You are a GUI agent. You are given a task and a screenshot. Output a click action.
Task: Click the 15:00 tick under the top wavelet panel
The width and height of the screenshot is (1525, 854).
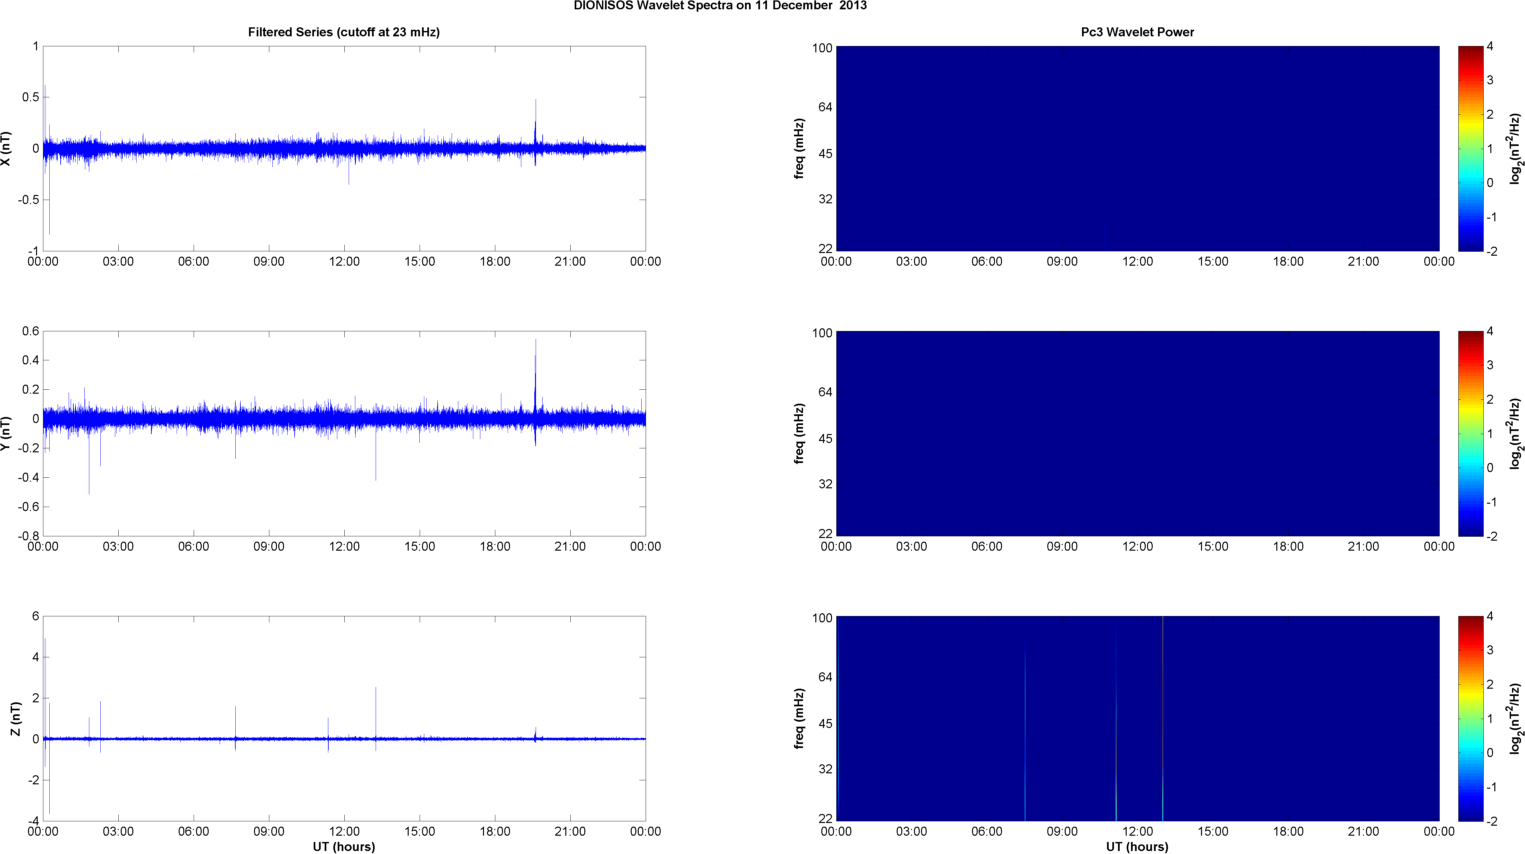tap(1213, 262)
